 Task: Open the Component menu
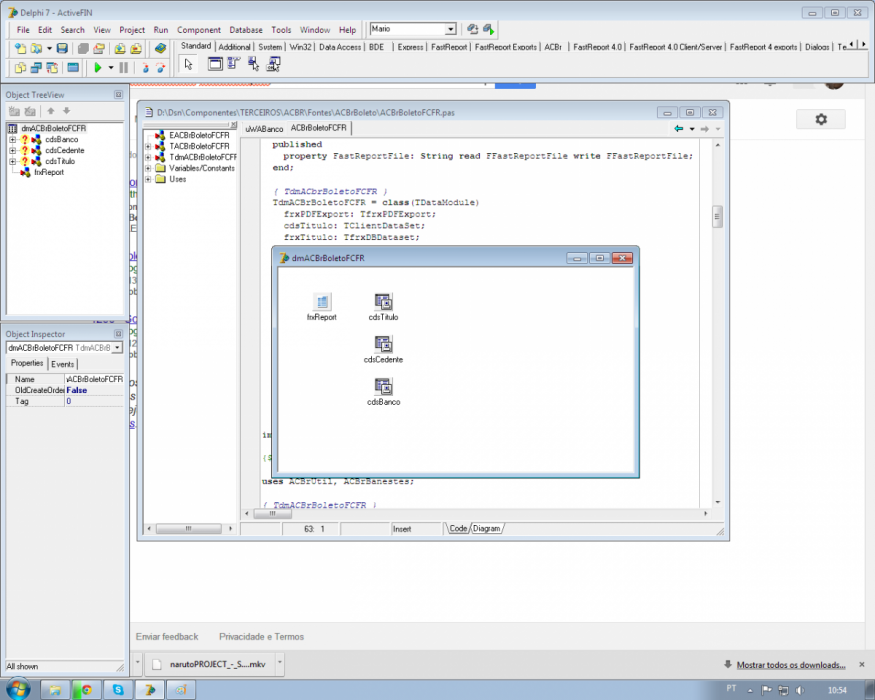tap(199, 30)
